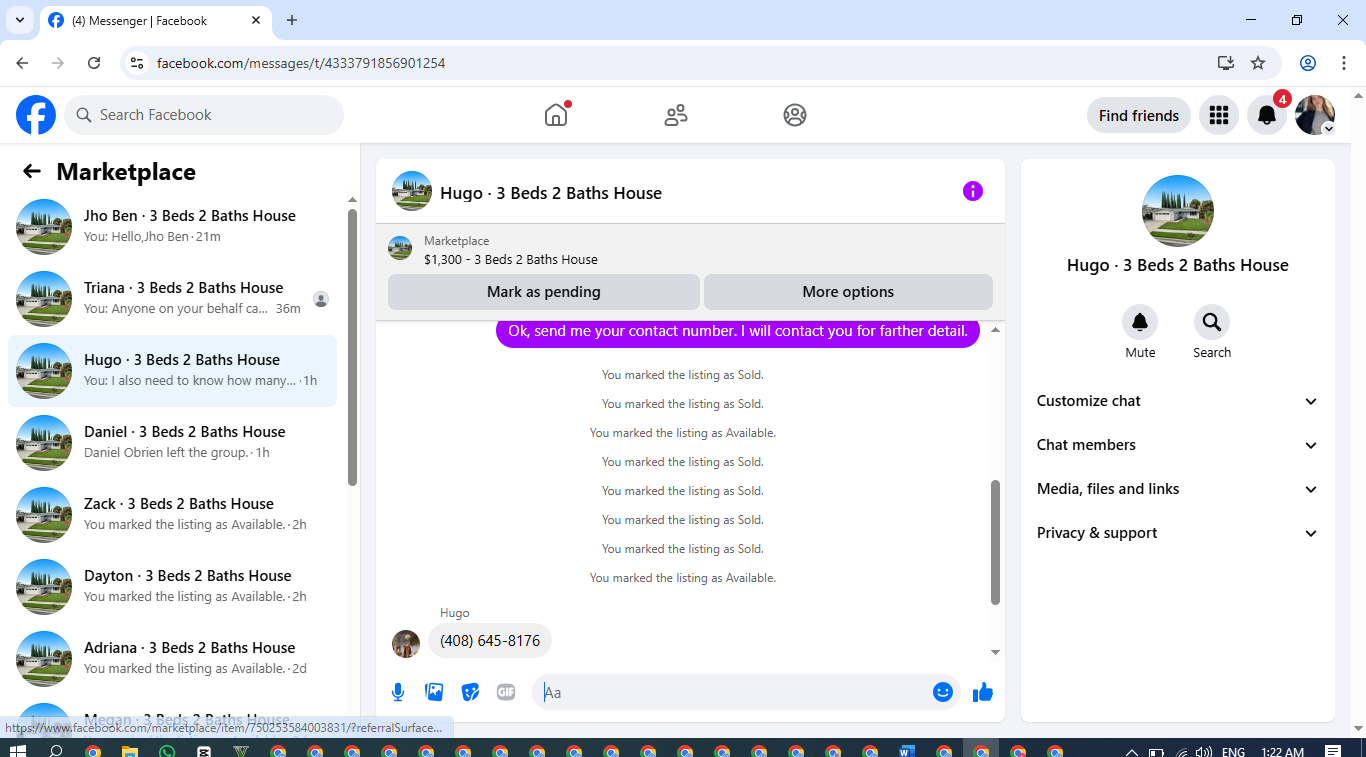This screenshot has width=1366, height=757.
Task: Click the Search Facebook field
Action: [204, 115]
